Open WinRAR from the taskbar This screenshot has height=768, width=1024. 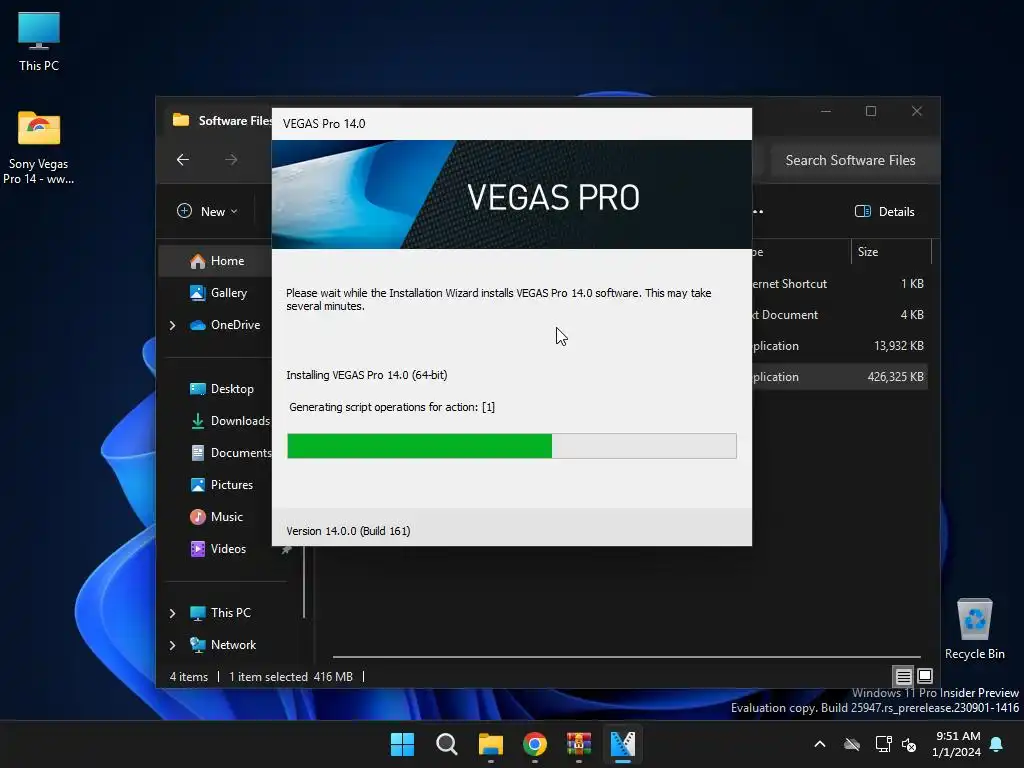pos(579,744)
